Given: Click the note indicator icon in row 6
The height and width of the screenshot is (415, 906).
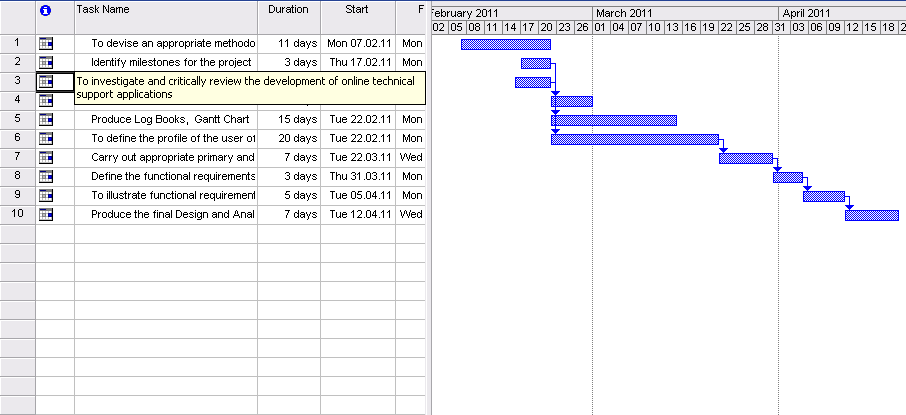Looking at the screenshot, I should [x=46, y=139].
